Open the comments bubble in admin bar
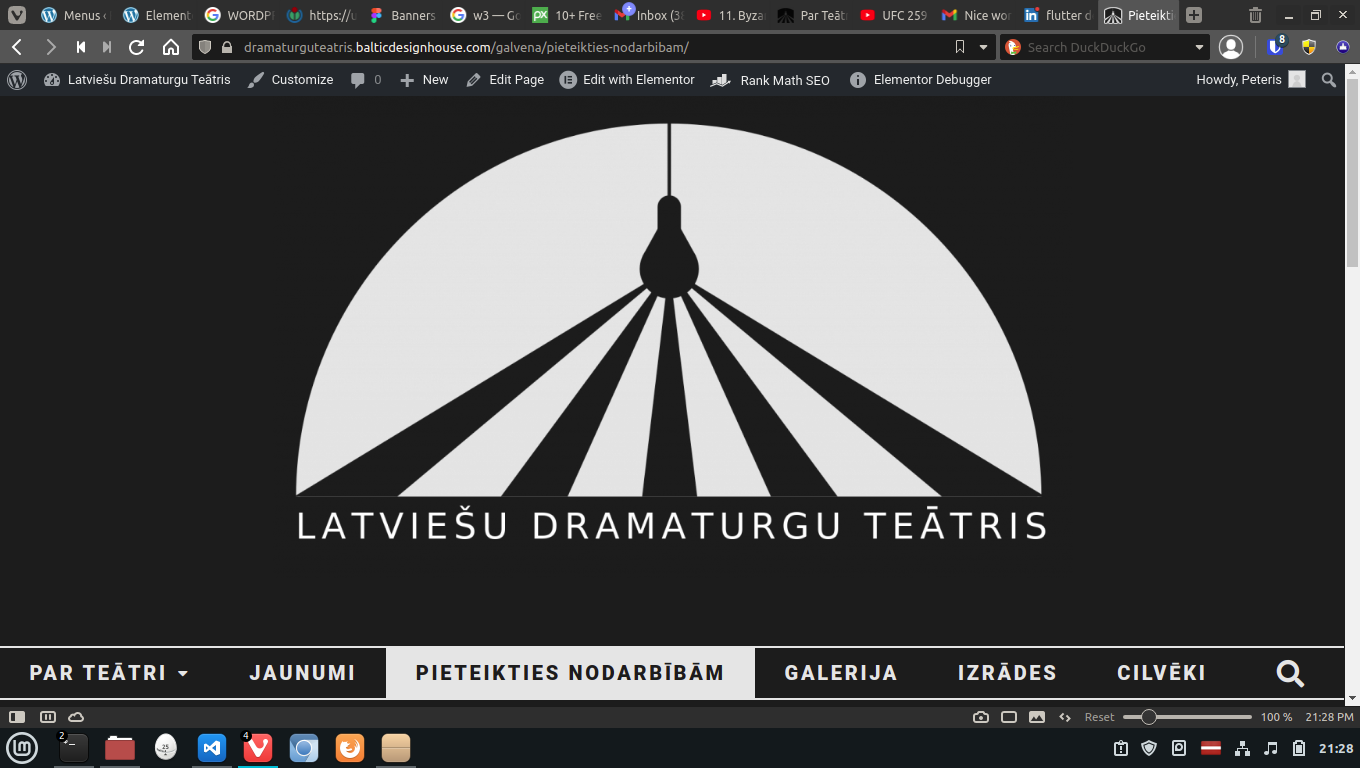1360x768 pixels. click(366, 80)
